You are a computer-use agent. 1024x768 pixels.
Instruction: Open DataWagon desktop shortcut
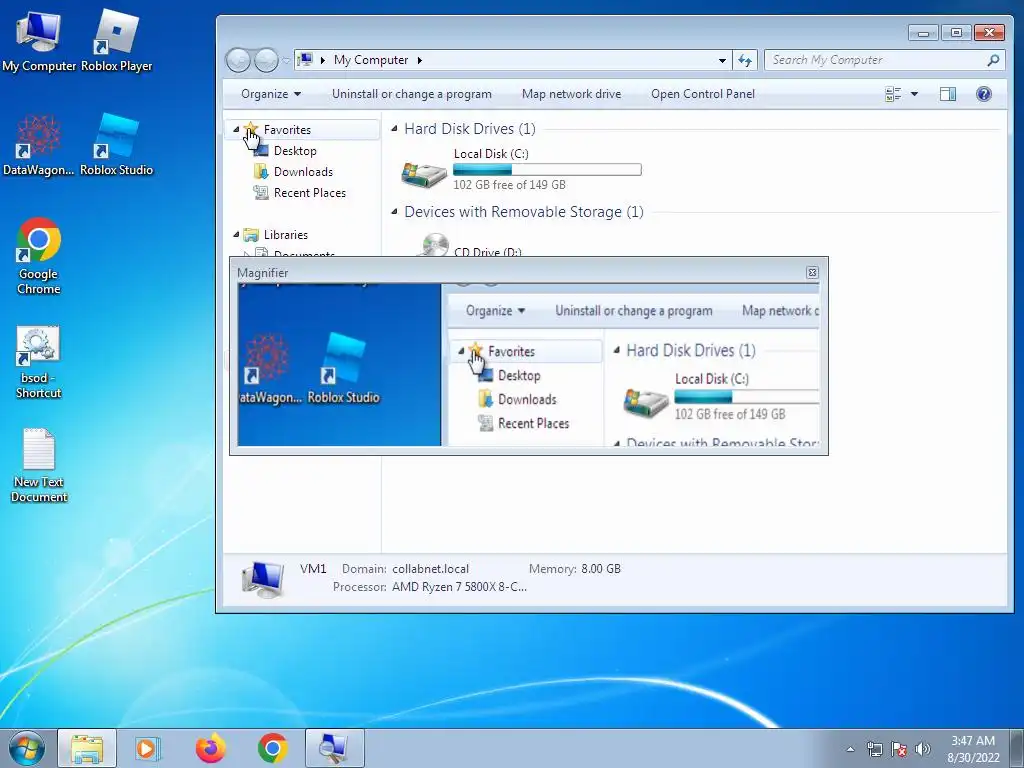pos(39,145)
